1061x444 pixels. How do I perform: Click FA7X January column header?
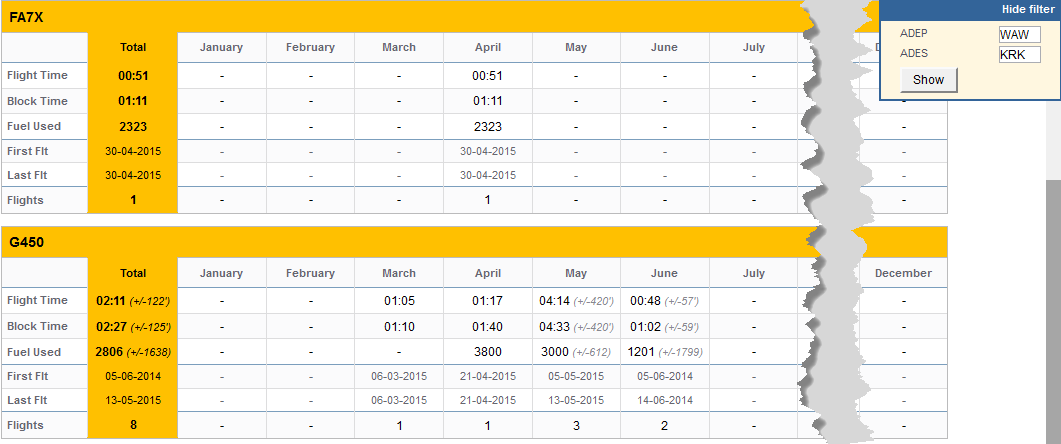point(221,47)
